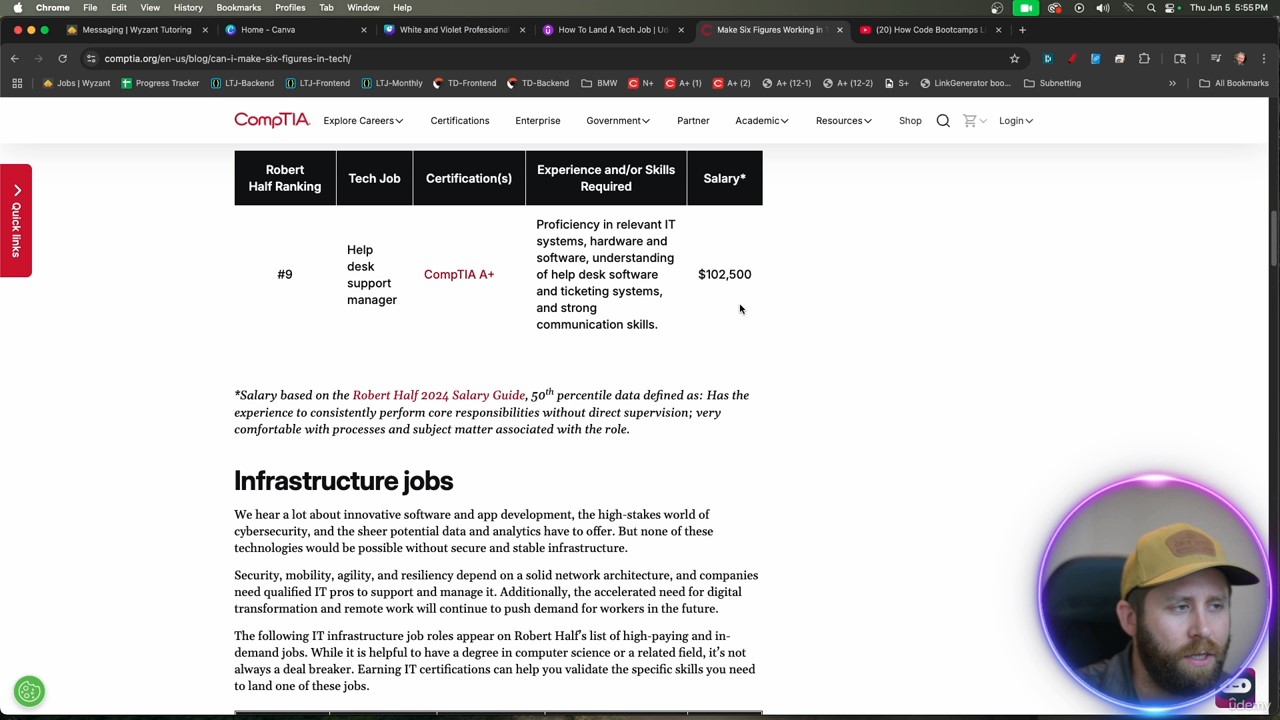Open macOS Spotlight search
Viewport: 1280px width, 720px height.
pyautogui.click(x=1151, y=8)
